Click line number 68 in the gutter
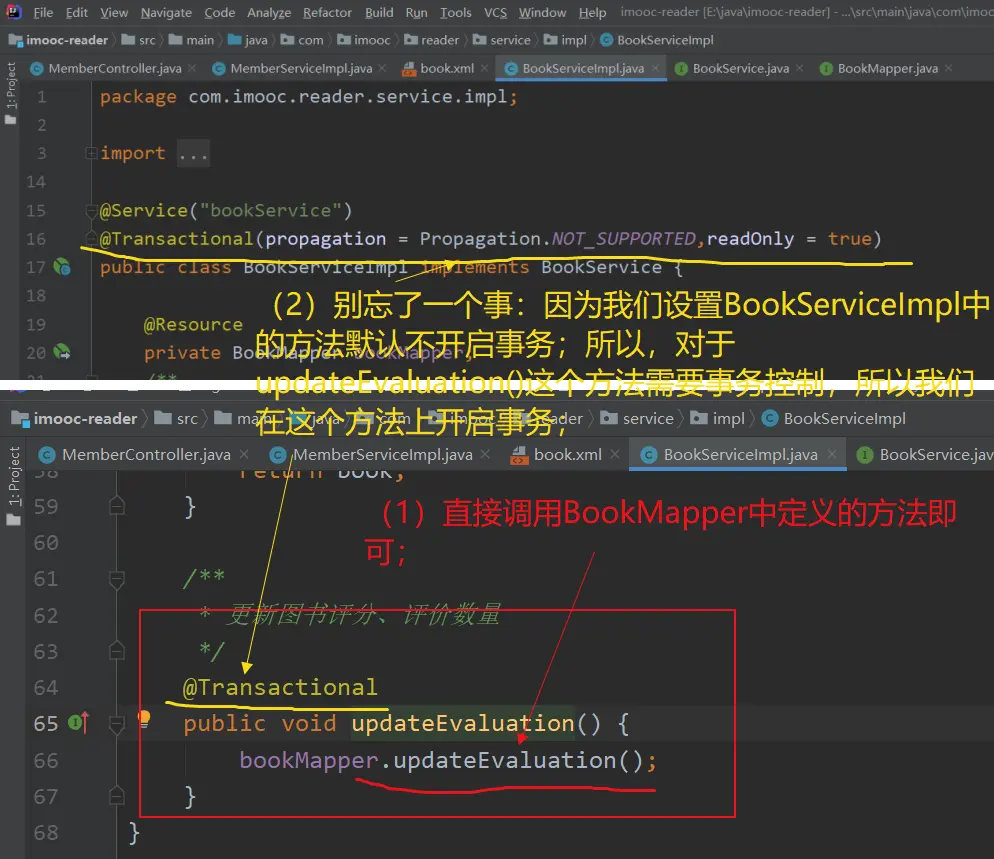The image size is (994, 859). (45, 833)
